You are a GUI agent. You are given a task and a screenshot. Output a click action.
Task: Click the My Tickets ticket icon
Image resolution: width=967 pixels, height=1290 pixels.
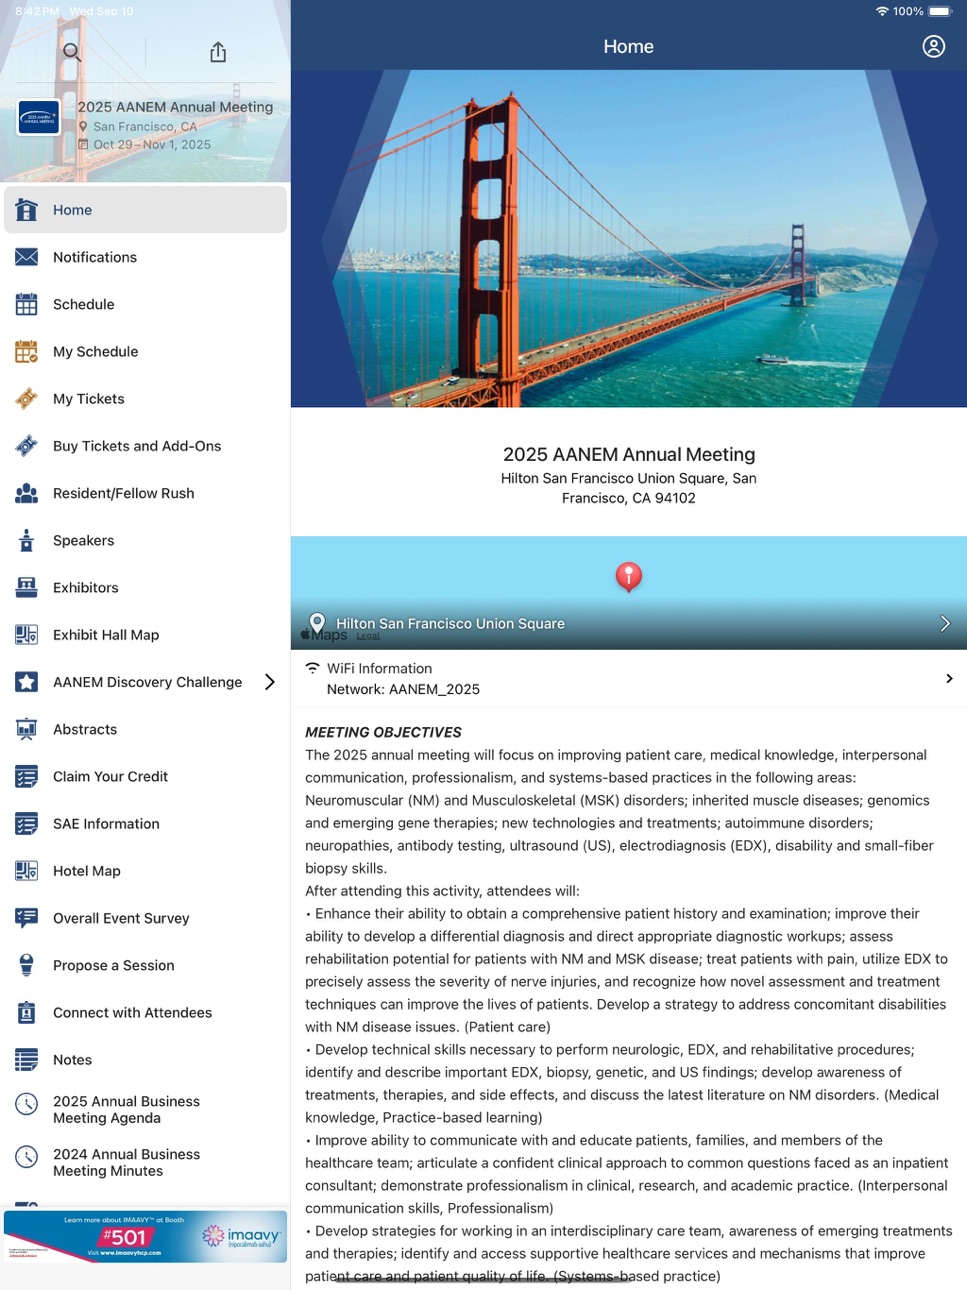[27, 398]
